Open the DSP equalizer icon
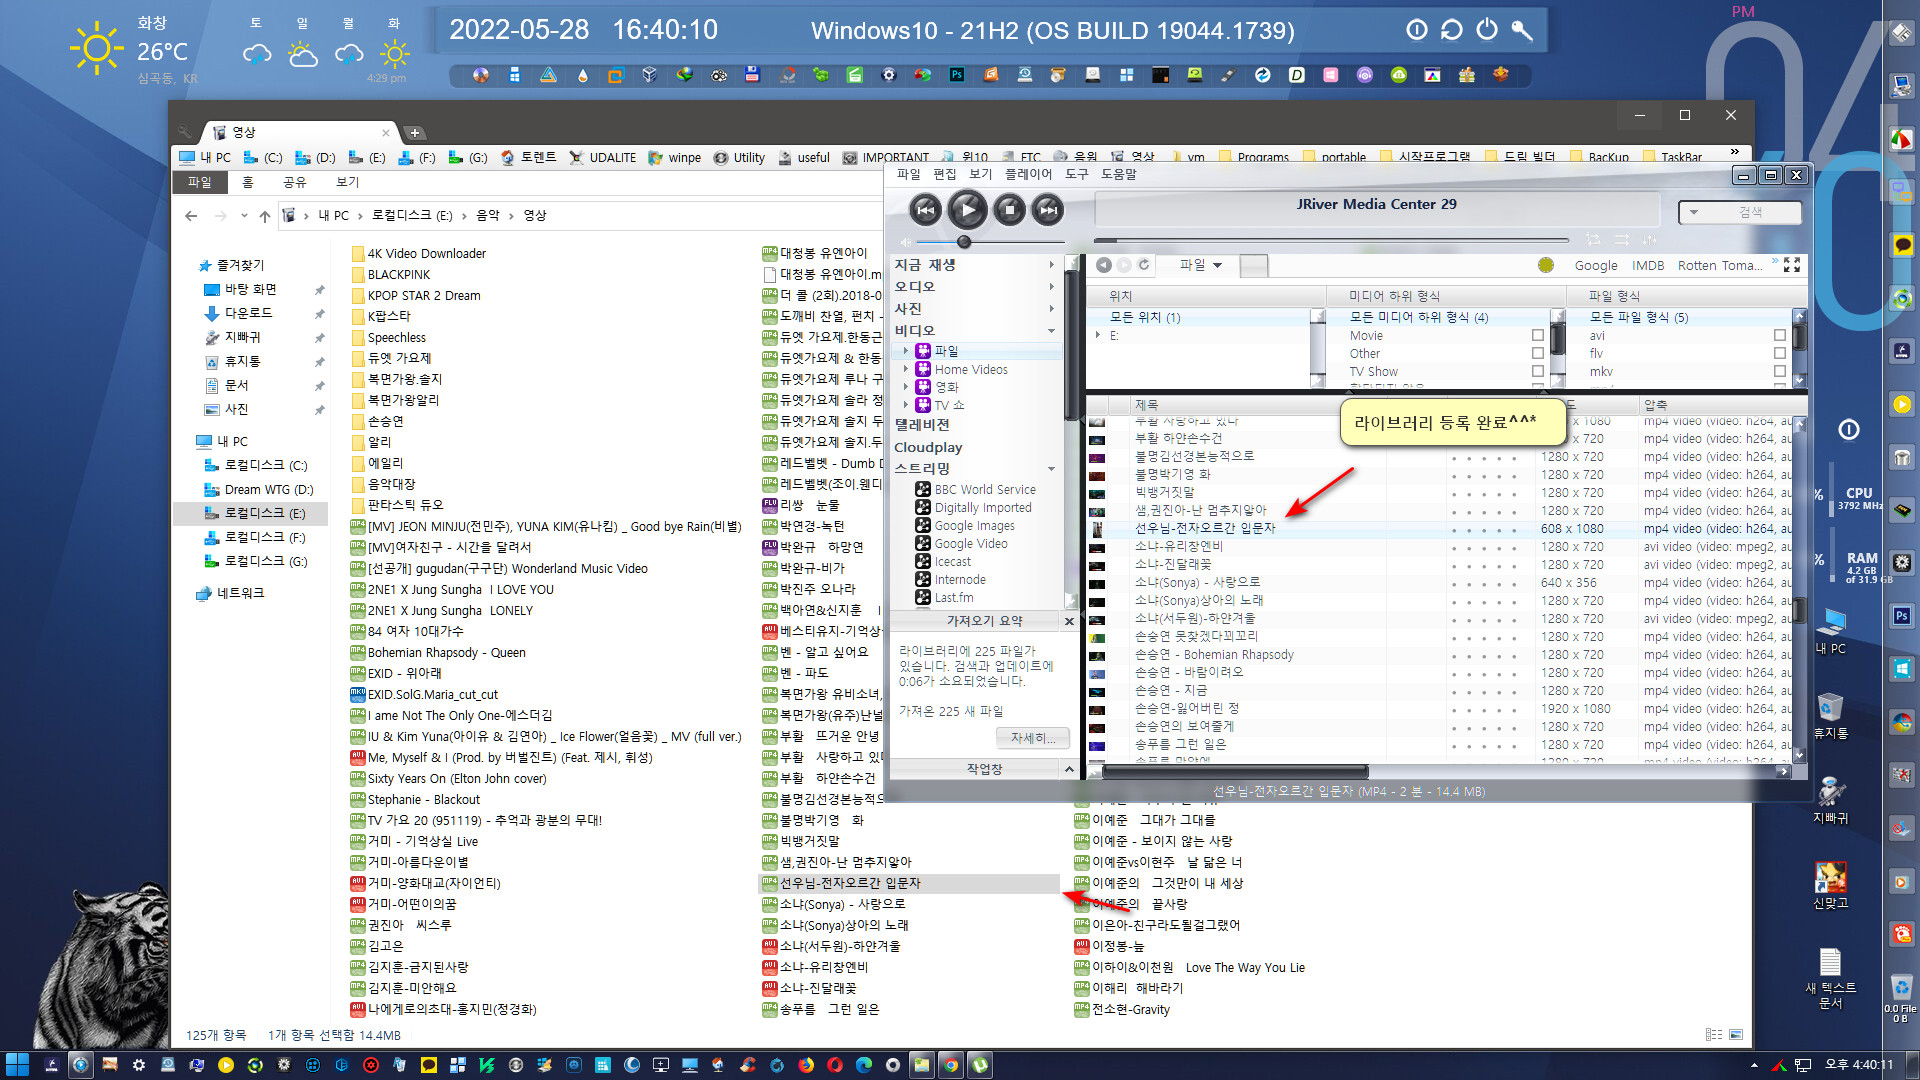This screenshot has height=1080, width=1920. pyautogui.click(x=1649, y=240)
